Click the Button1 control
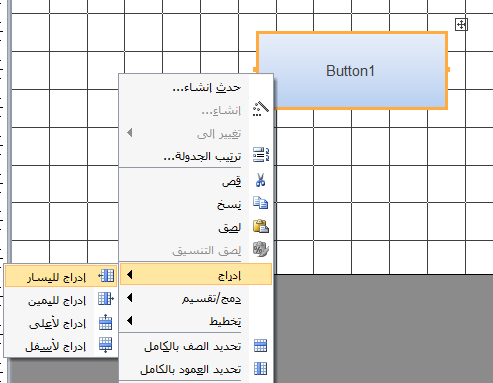This screenshot has width=493, height=383. [x=352, y=70]
